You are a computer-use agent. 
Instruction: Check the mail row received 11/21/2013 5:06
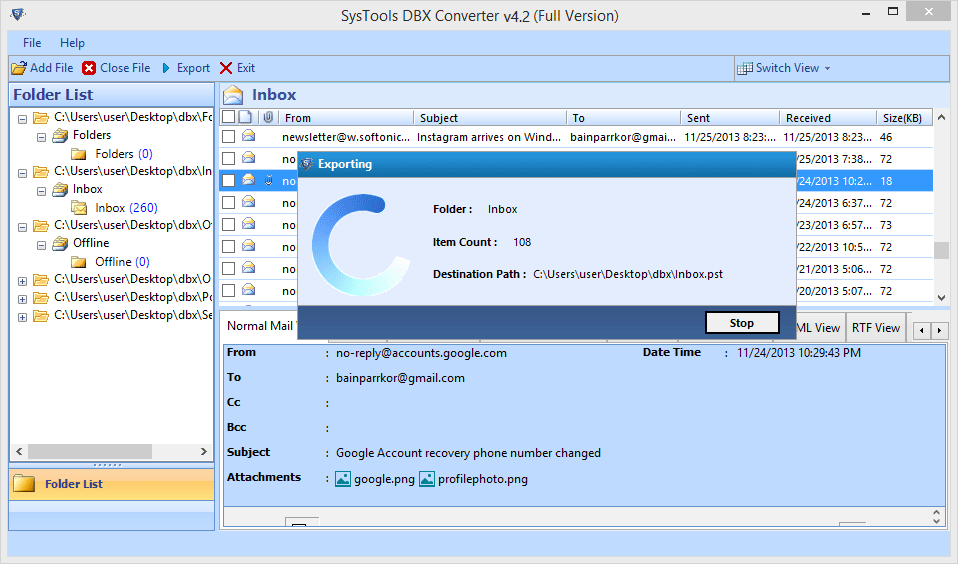(229, 268)
